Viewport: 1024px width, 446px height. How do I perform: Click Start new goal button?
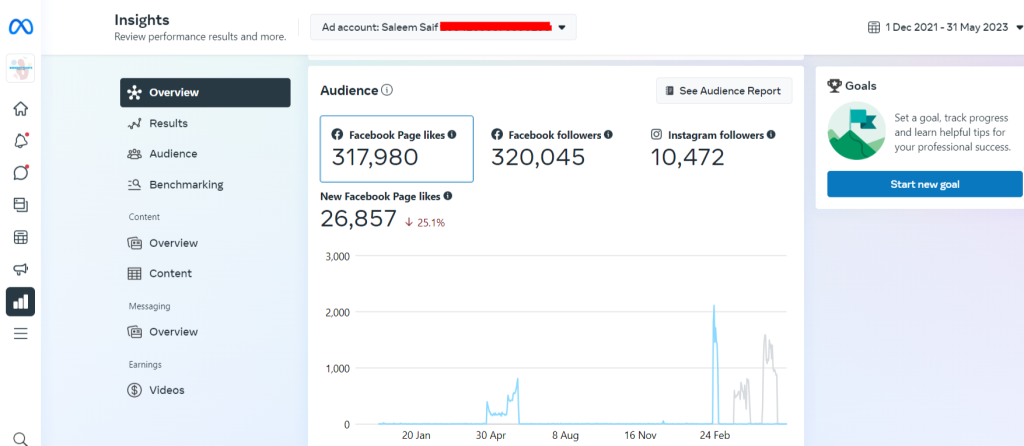click(924, 184)
